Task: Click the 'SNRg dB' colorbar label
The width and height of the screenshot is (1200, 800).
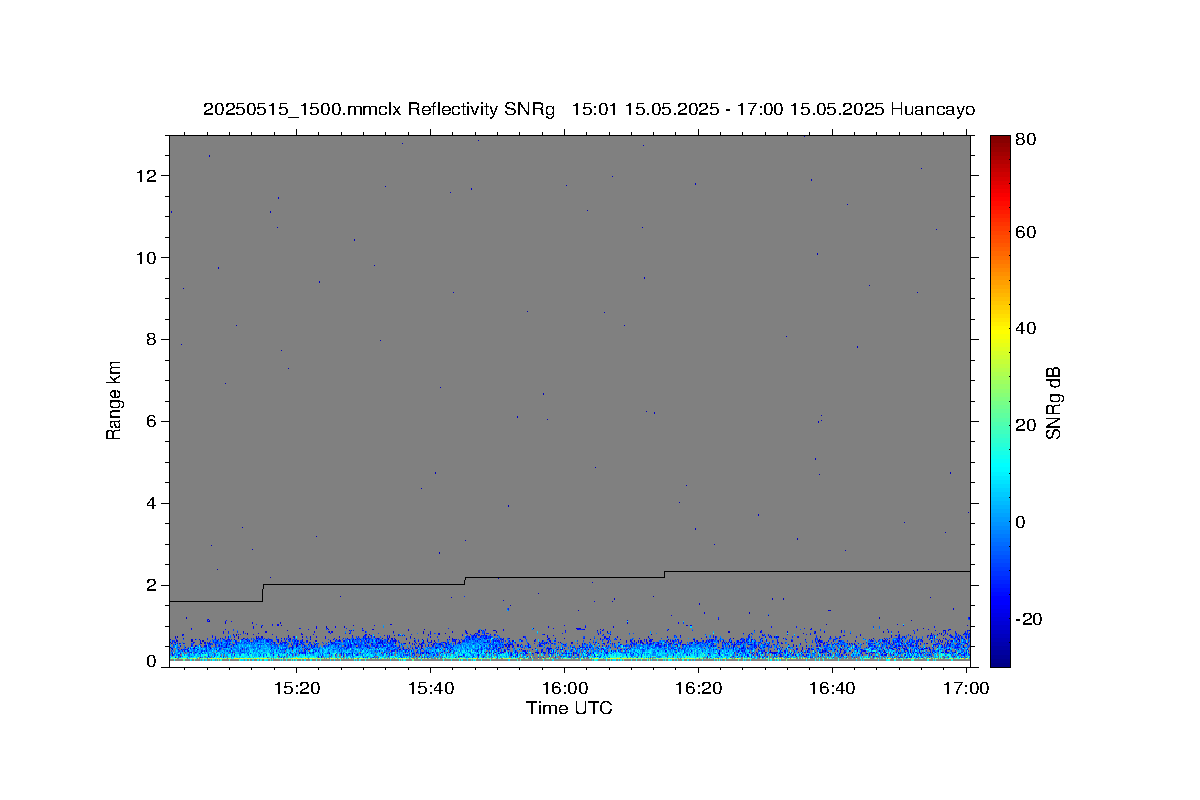Action: (1053, 403)
